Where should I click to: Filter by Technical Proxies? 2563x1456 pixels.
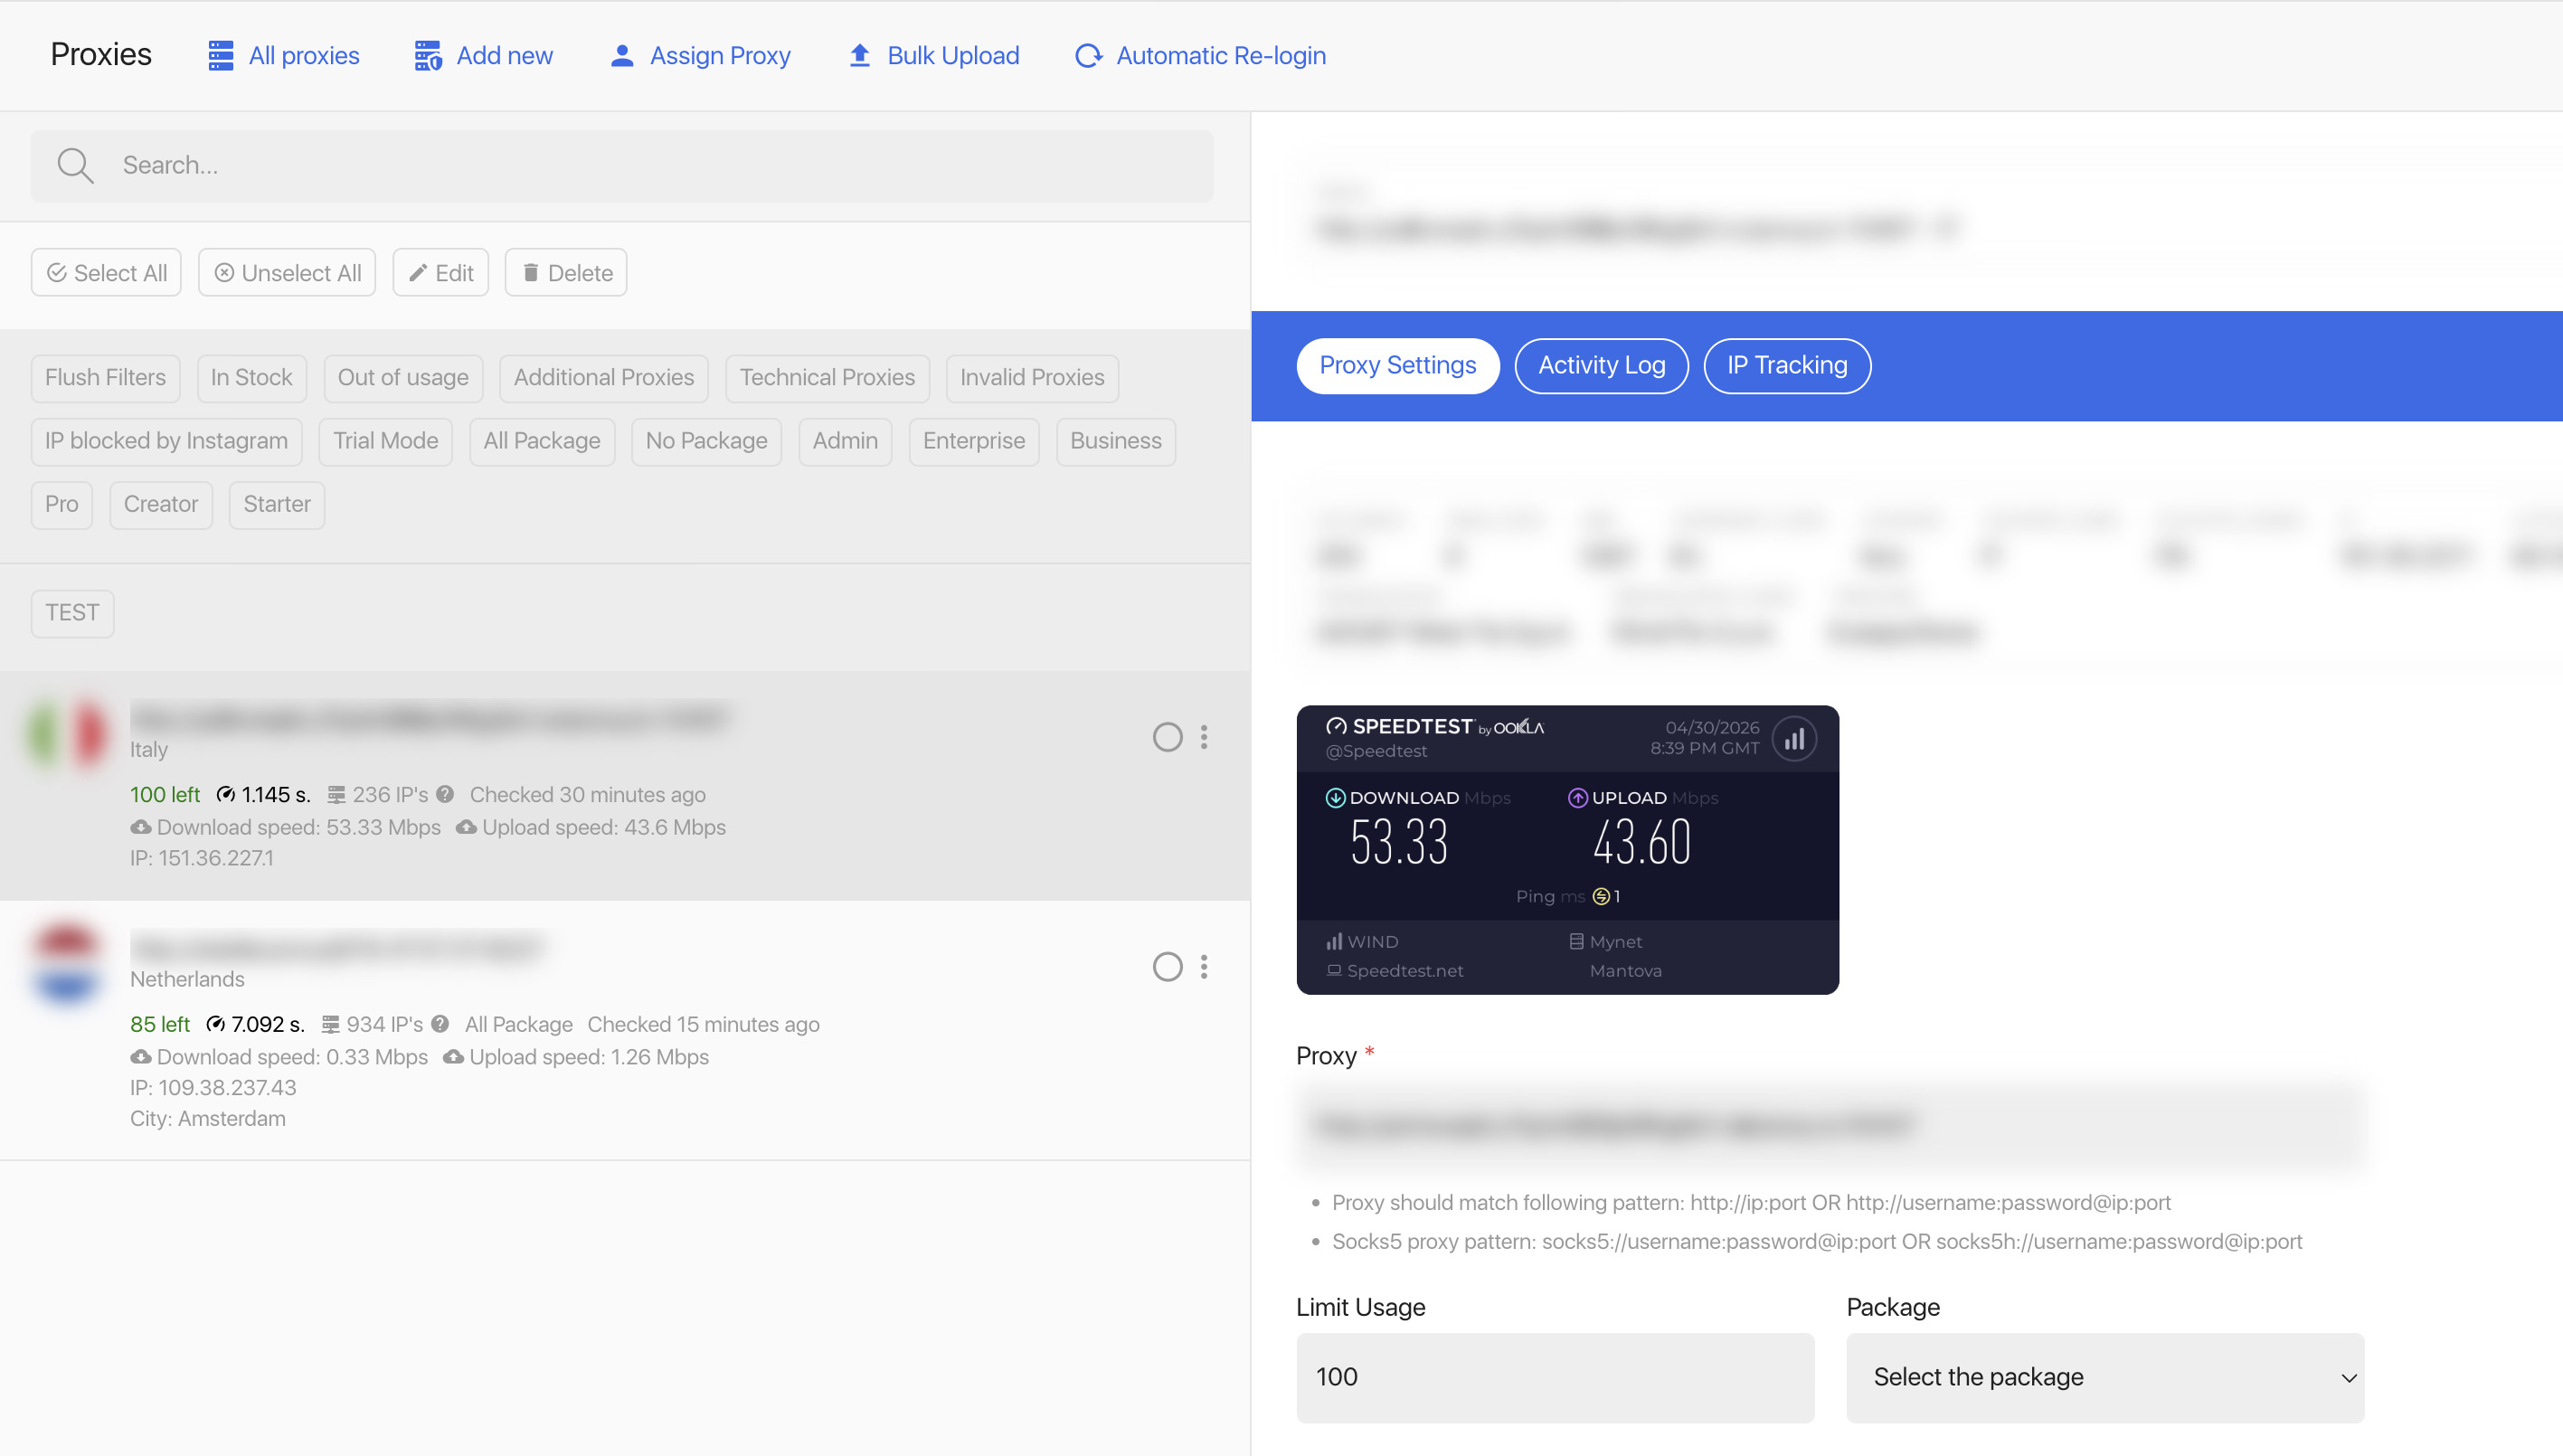coord(827,378)
